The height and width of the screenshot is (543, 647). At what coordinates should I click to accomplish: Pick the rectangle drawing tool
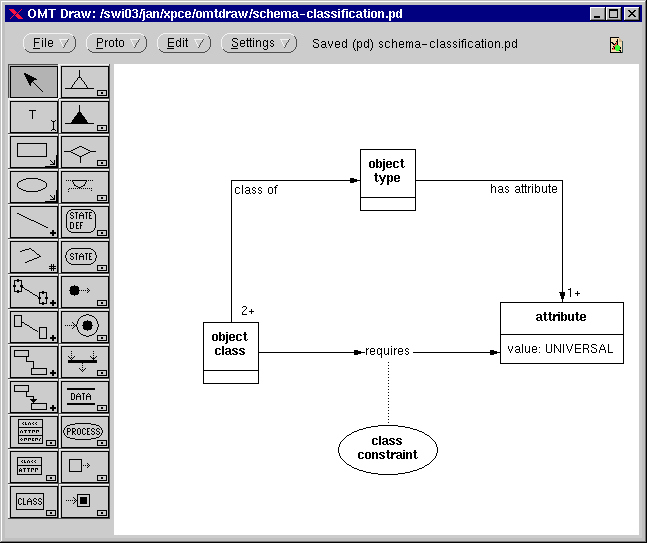coord(33,152)
